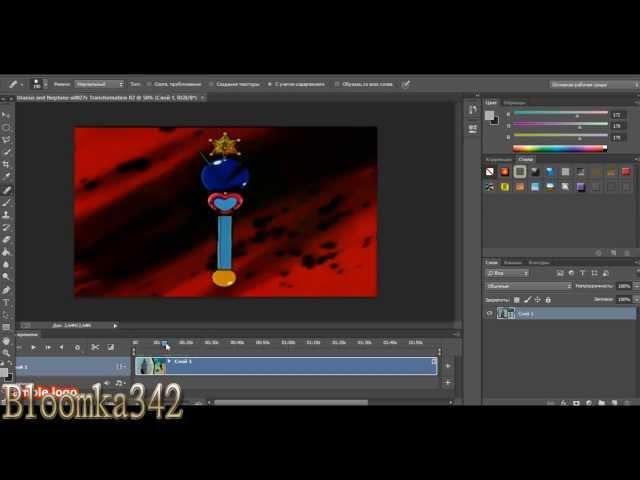
Task: Switch to the Styles tab
Action: coord(526,159)
